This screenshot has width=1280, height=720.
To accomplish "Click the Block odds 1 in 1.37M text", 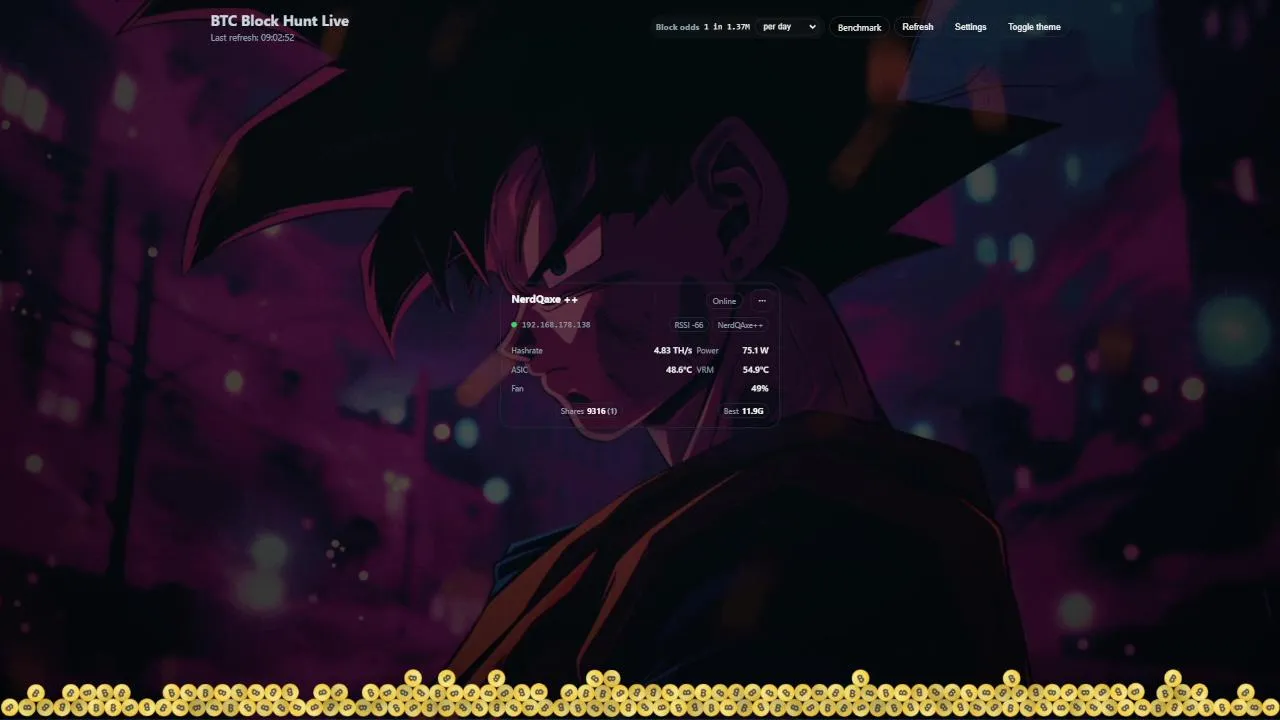I will click(703, 27).
